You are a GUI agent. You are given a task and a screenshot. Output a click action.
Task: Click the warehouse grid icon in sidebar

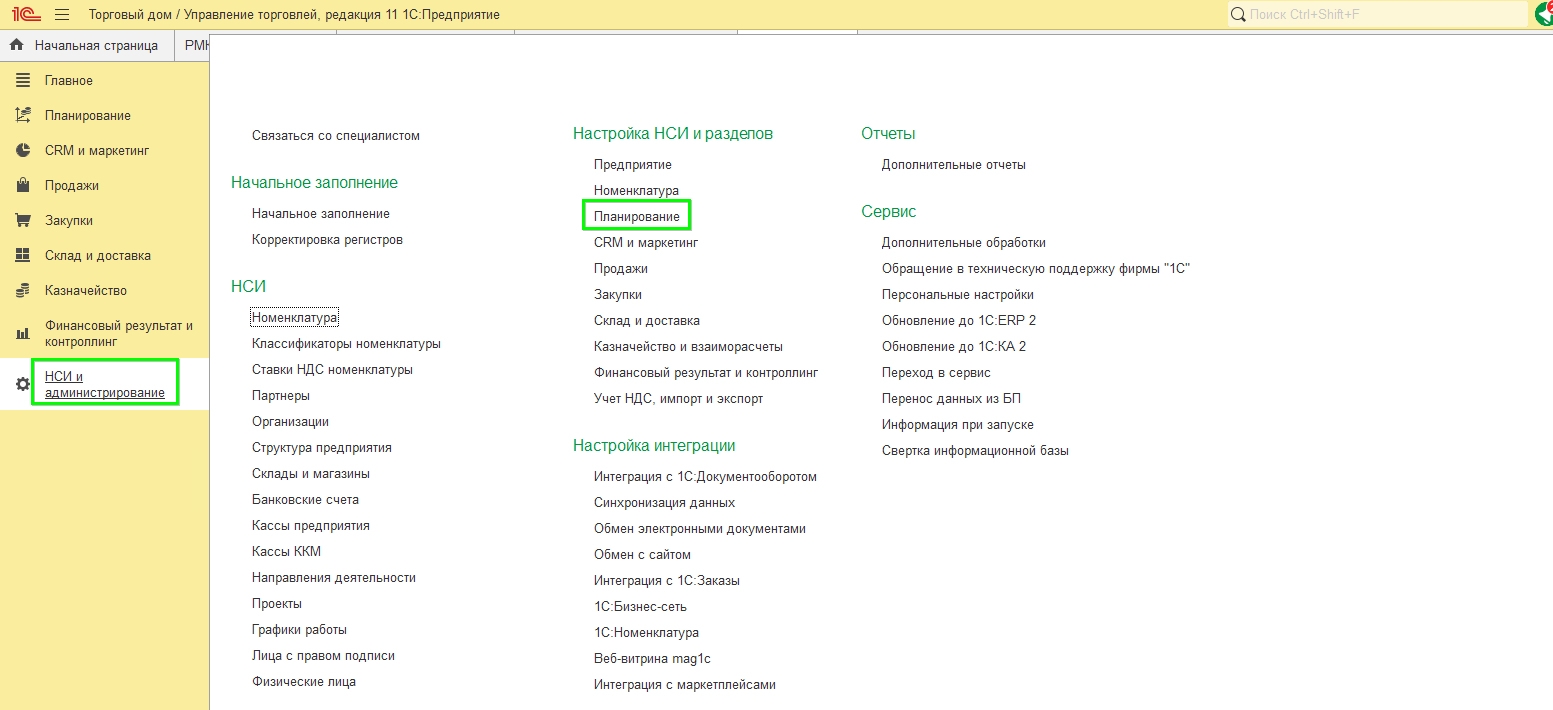23,255
